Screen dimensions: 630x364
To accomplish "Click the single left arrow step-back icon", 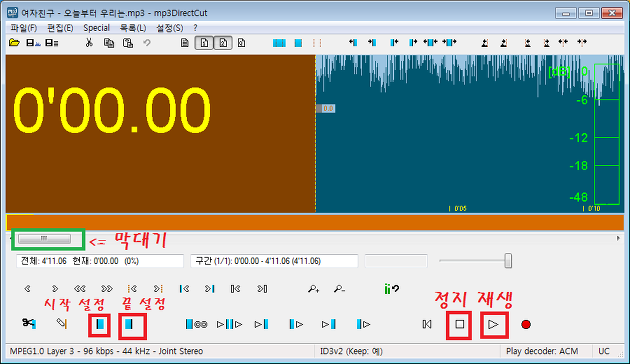I will pyautogui.click(x=27, y=288).
